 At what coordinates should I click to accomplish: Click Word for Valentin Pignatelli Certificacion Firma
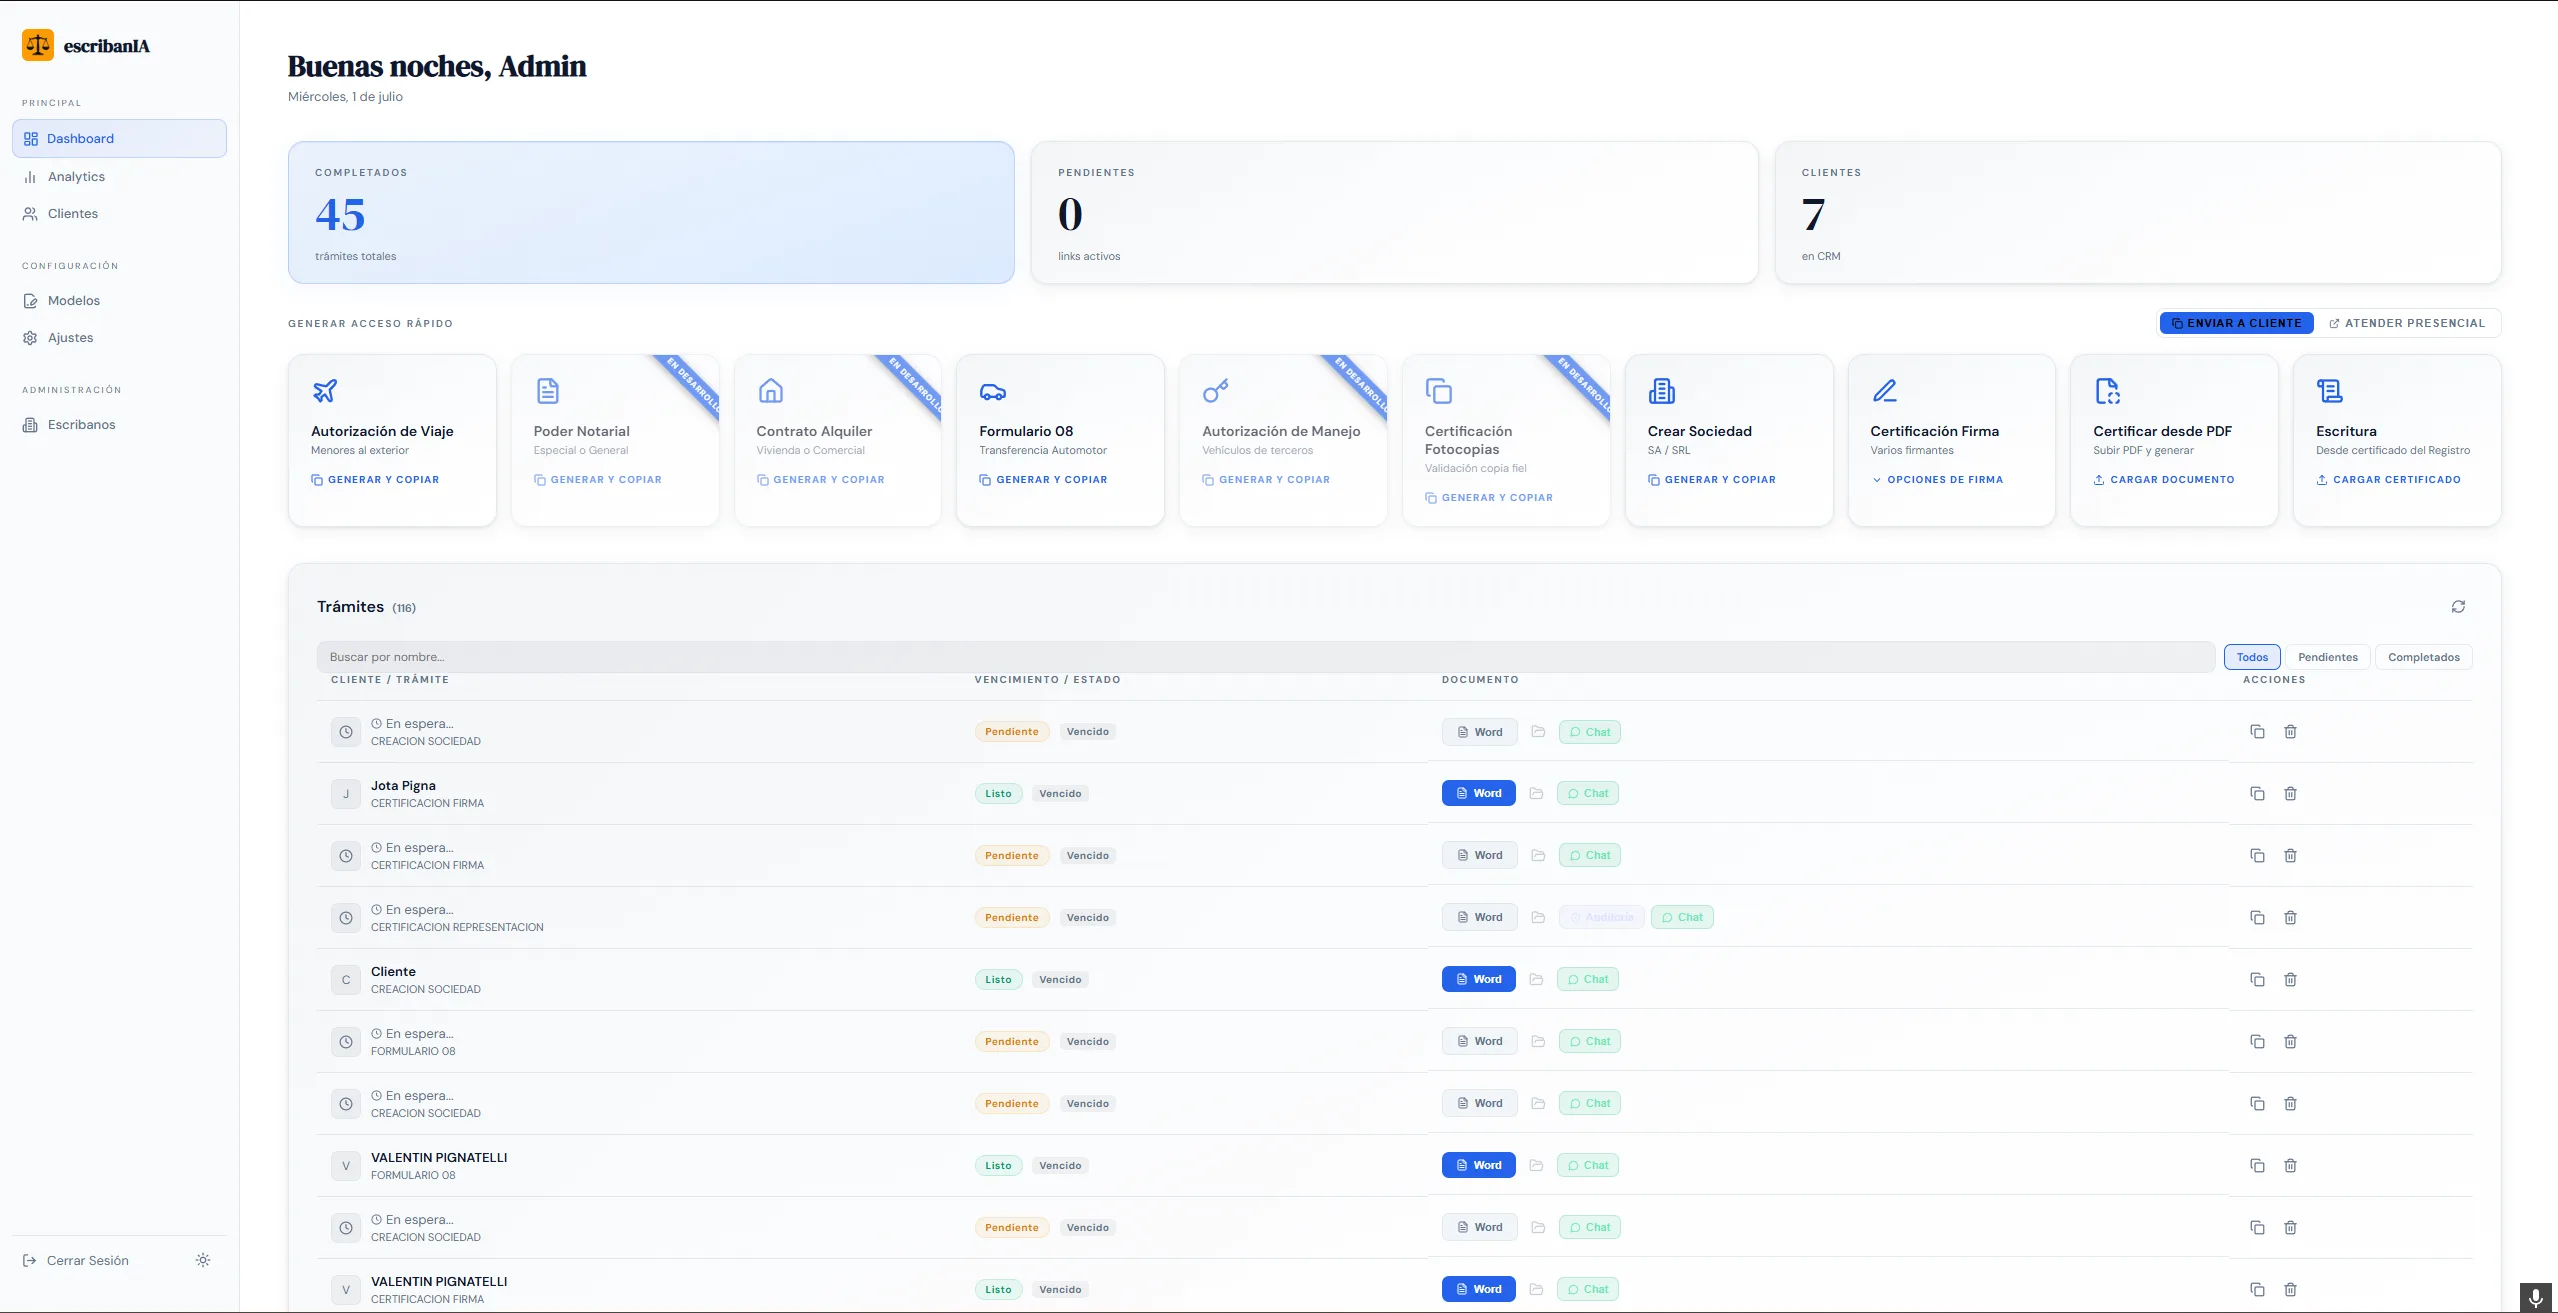1478,1289
